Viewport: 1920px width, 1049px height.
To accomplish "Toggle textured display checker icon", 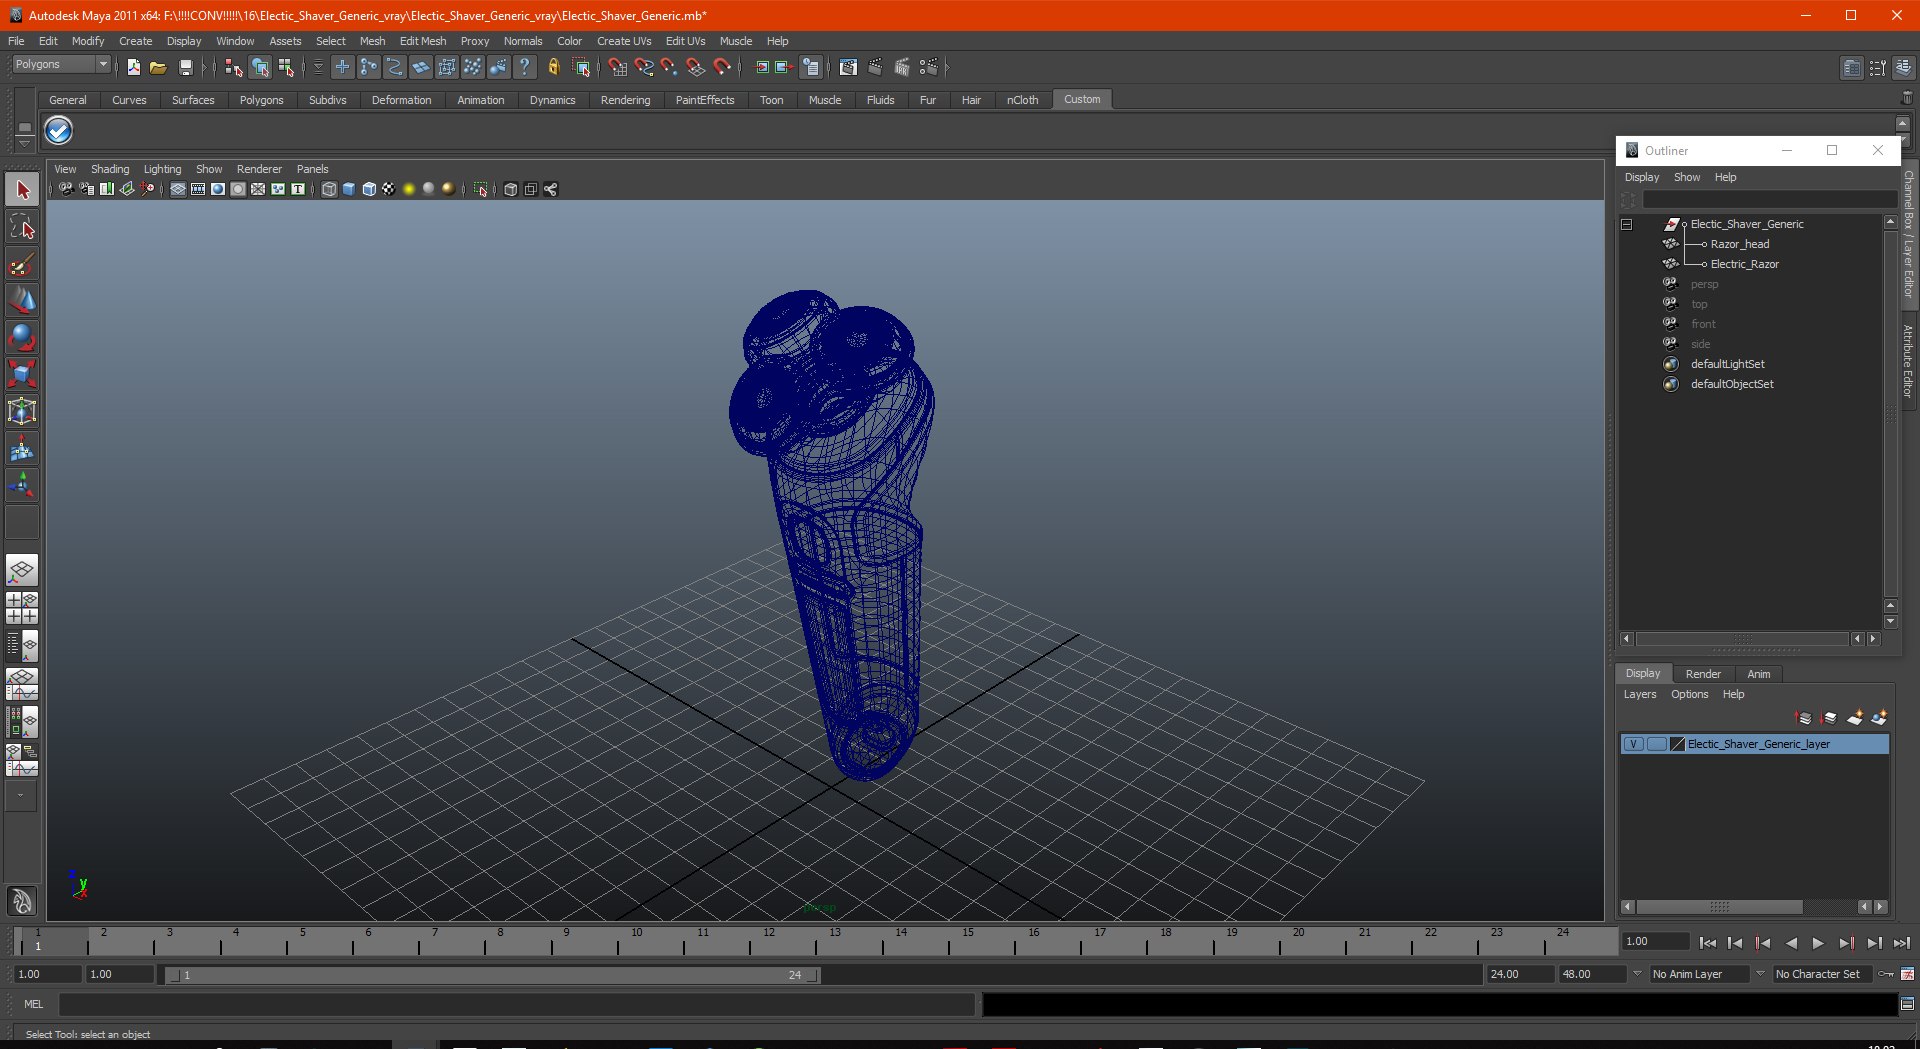I will coord(389,189).
